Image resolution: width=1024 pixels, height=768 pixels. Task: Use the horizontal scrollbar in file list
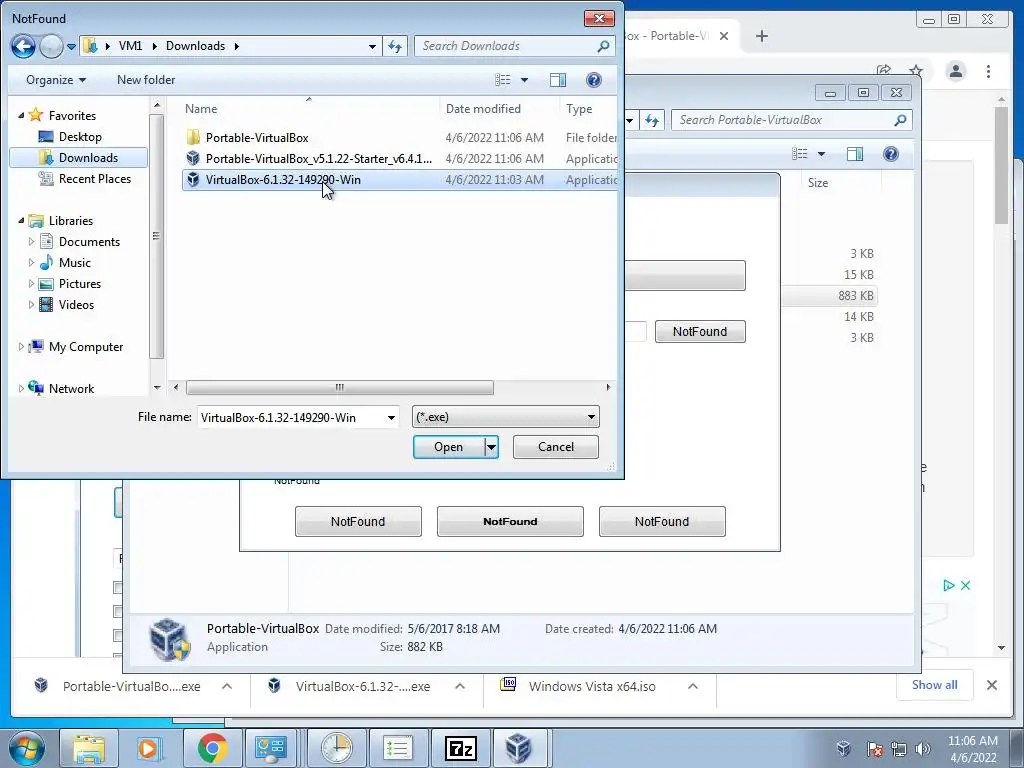[340, 387]
